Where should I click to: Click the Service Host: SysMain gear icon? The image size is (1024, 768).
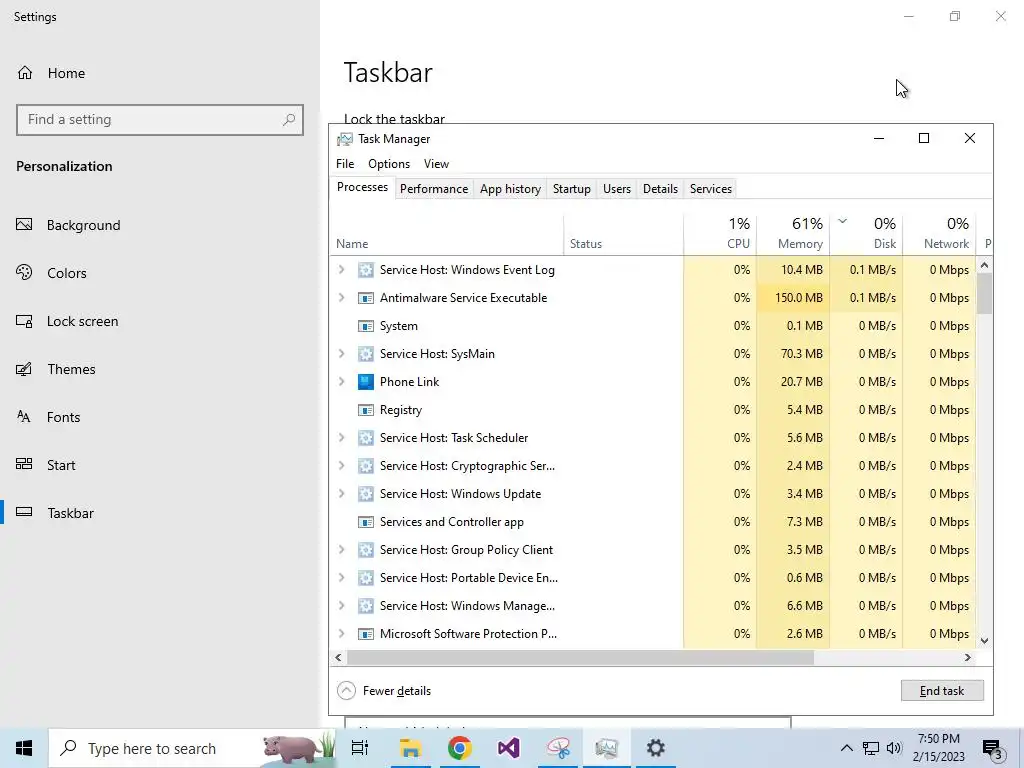pos(366,354)
